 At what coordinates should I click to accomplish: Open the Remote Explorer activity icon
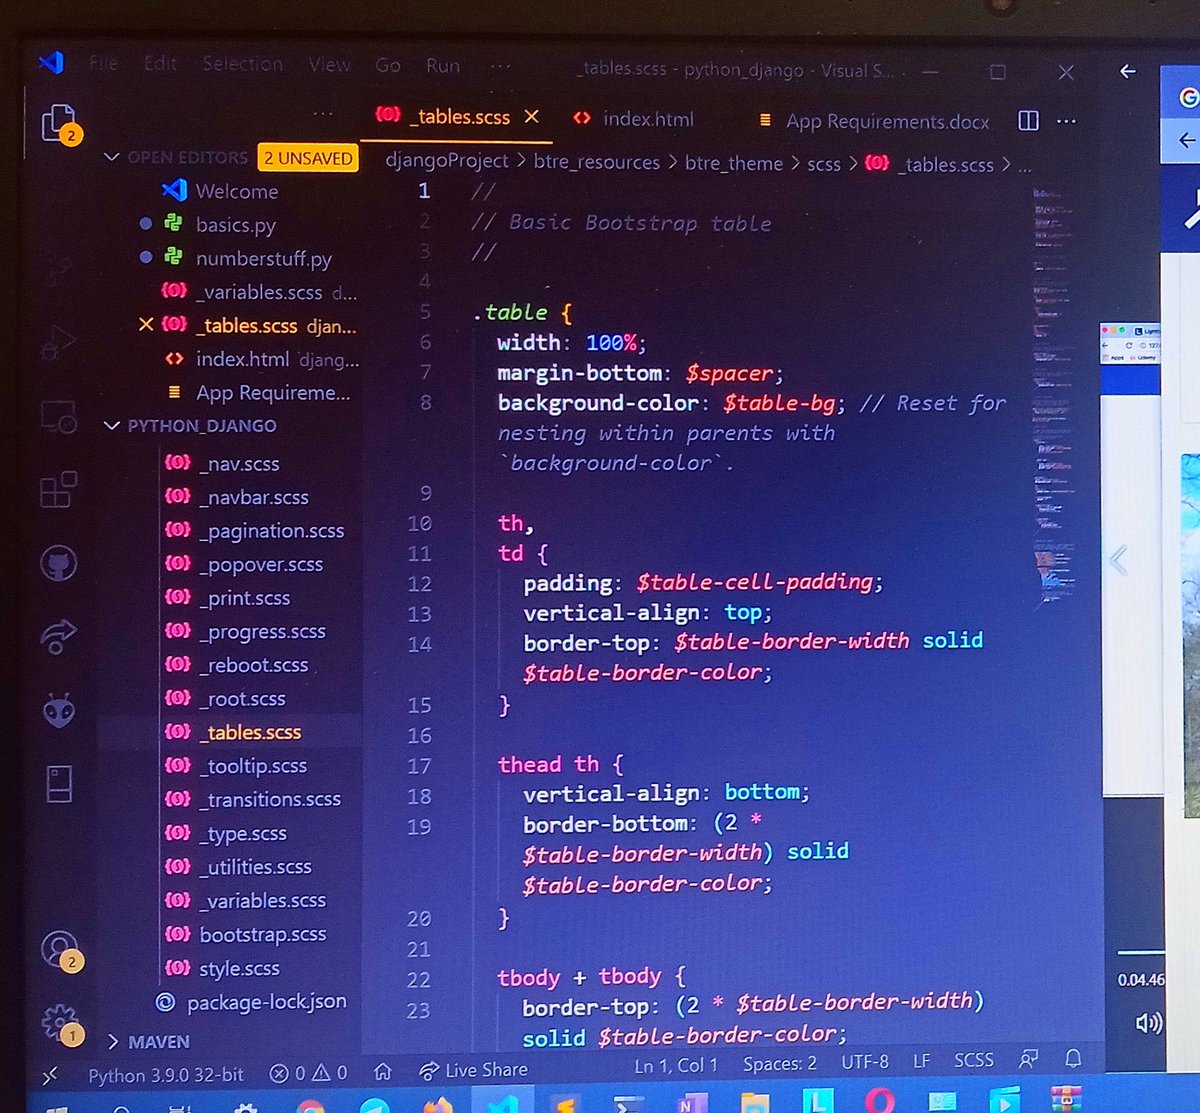pyautogui.click(x=57, y=416)
